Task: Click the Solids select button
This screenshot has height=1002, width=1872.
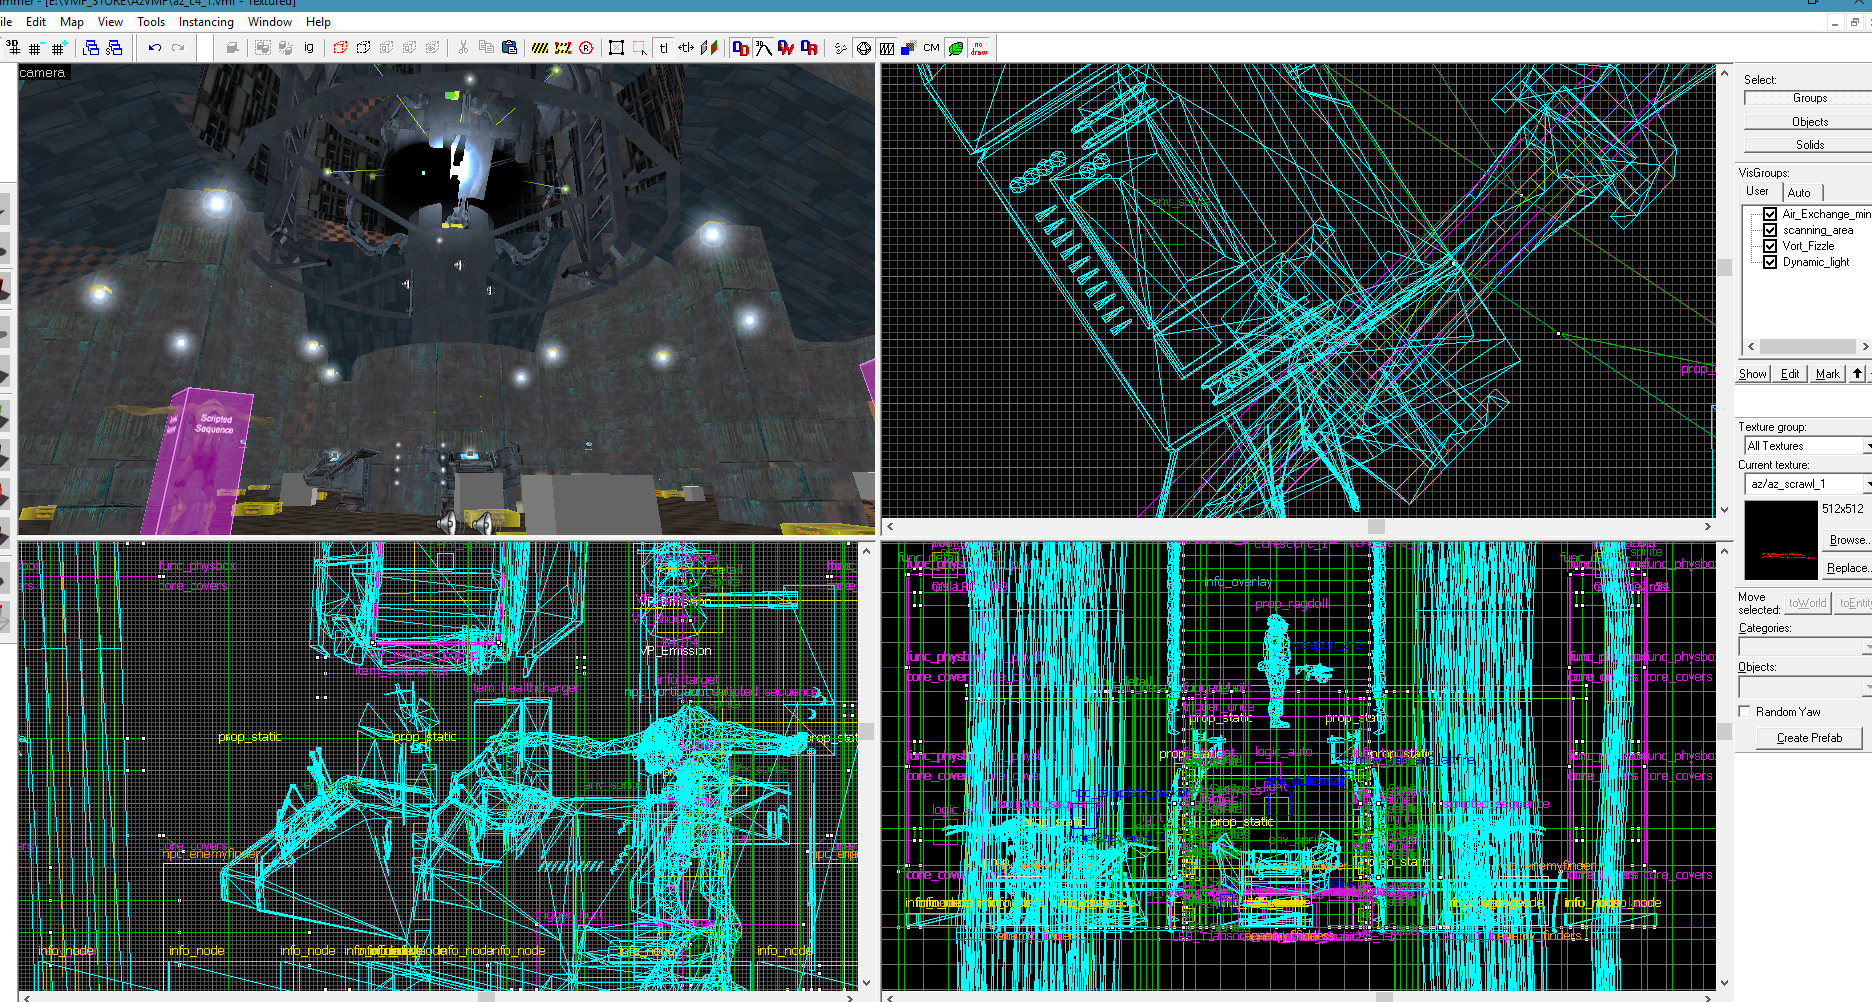Action: [x=1809, y=145]
